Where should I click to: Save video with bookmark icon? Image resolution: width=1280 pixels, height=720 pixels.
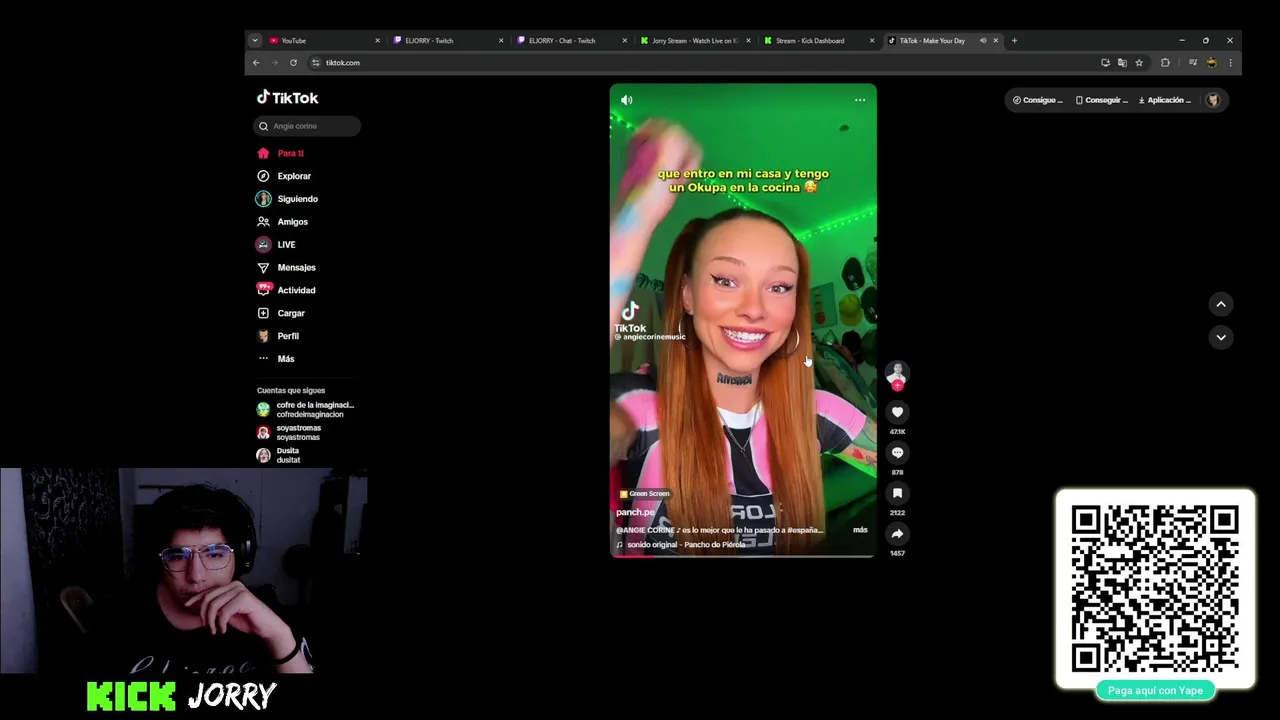point(897,493)
